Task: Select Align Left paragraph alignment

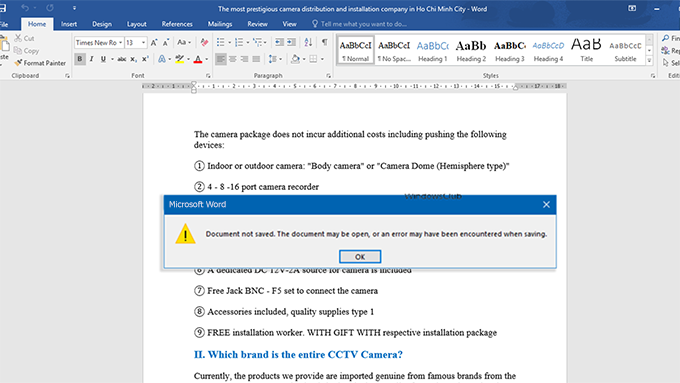Action: pos(221,59)
